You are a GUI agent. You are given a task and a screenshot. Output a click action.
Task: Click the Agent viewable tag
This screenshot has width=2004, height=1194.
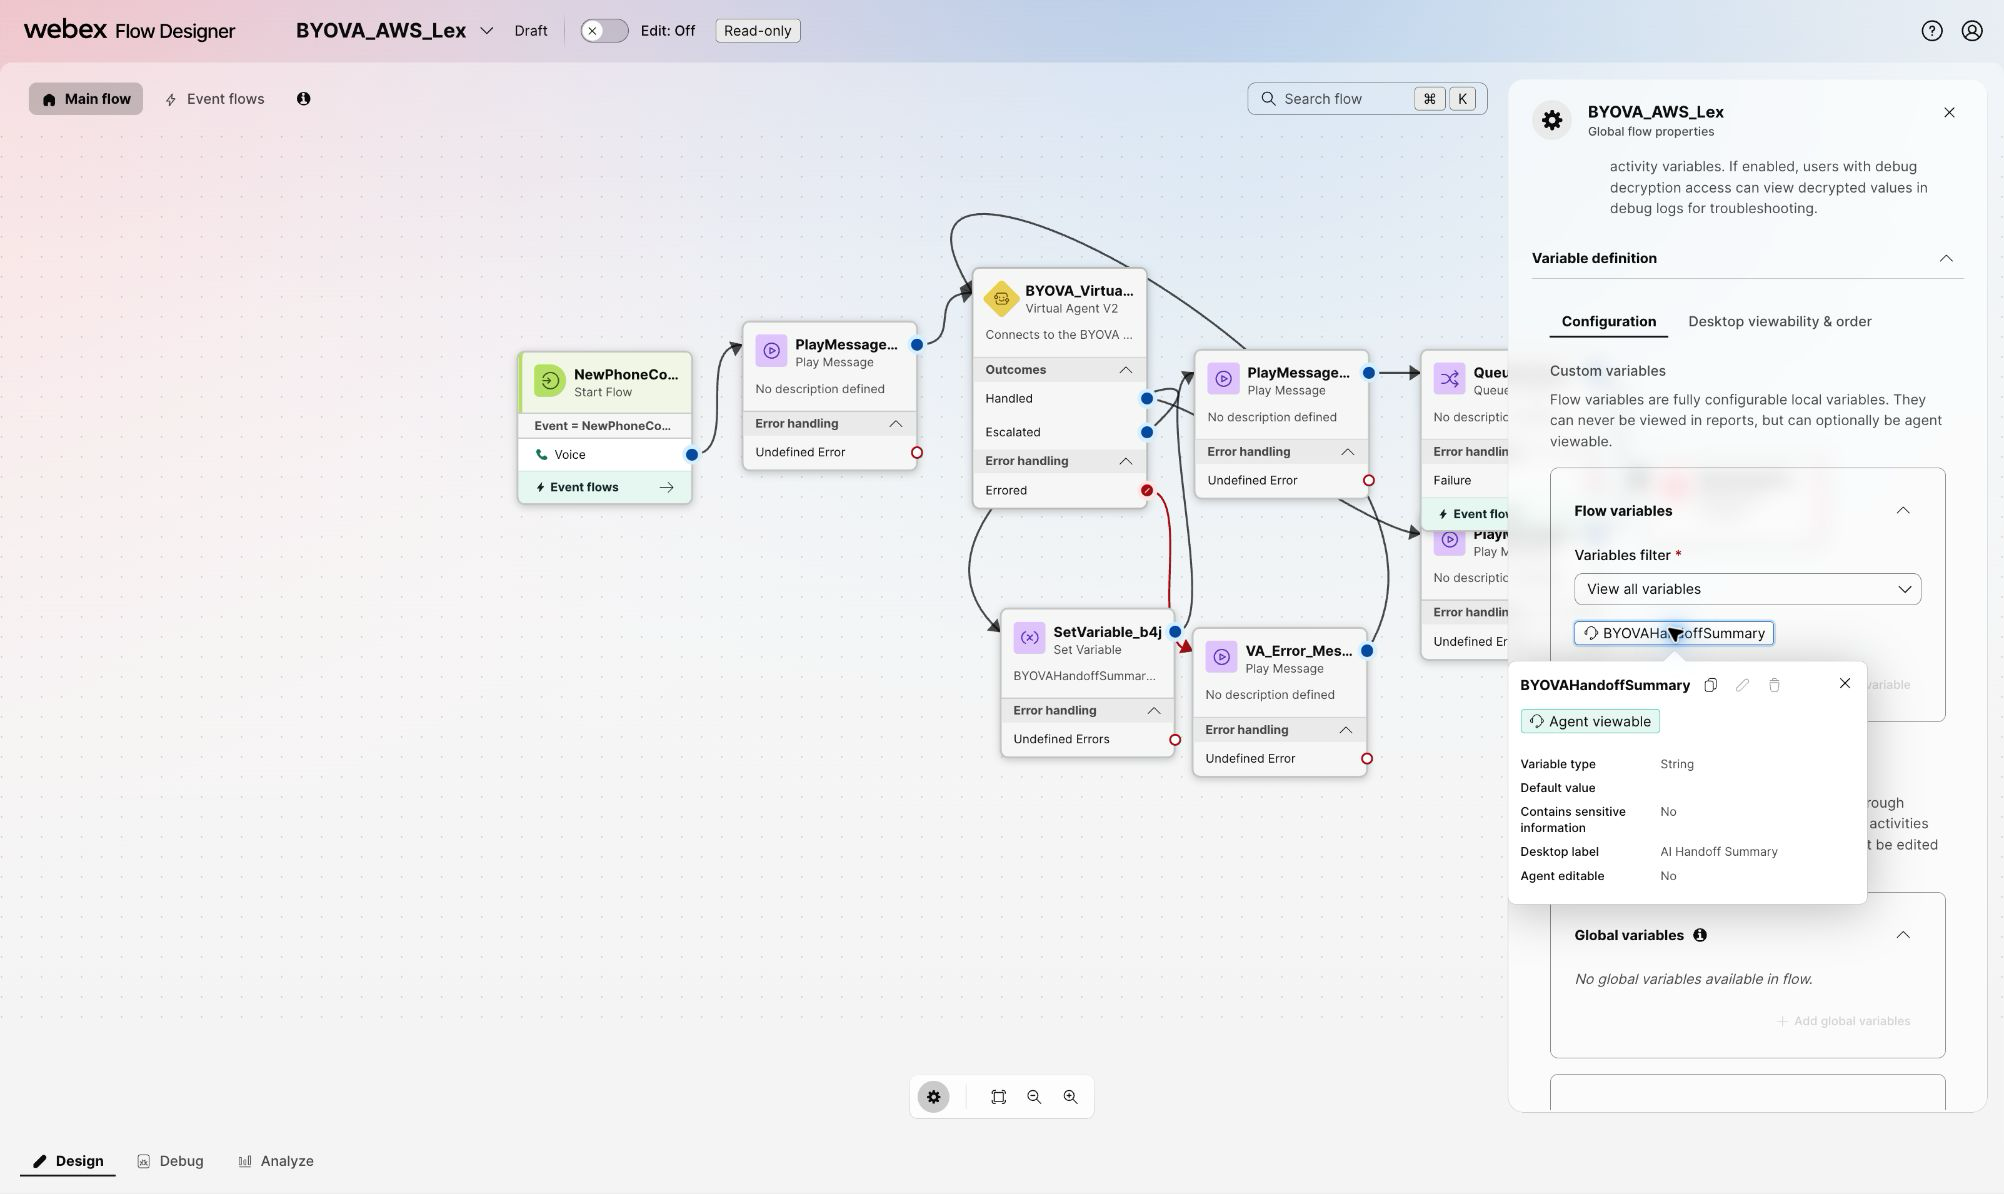point(1589,721)
